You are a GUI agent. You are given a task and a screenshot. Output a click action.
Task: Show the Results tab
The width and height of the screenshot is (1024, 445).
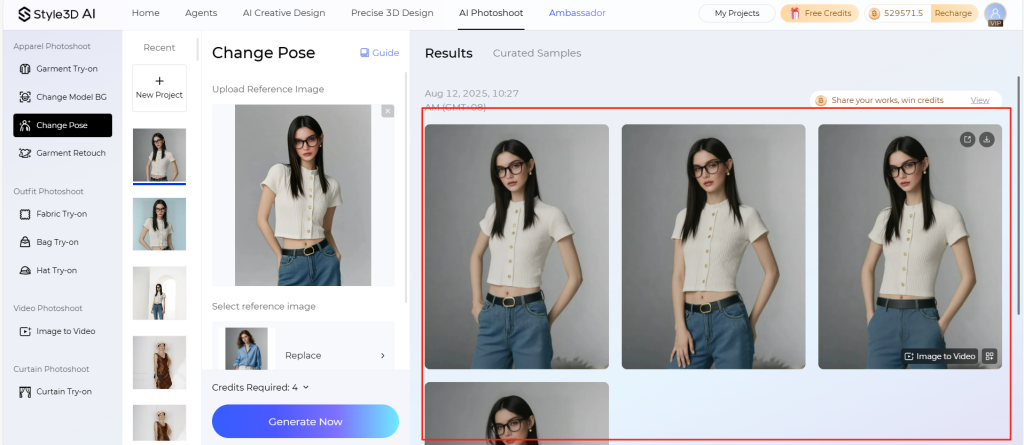[449, 54]
